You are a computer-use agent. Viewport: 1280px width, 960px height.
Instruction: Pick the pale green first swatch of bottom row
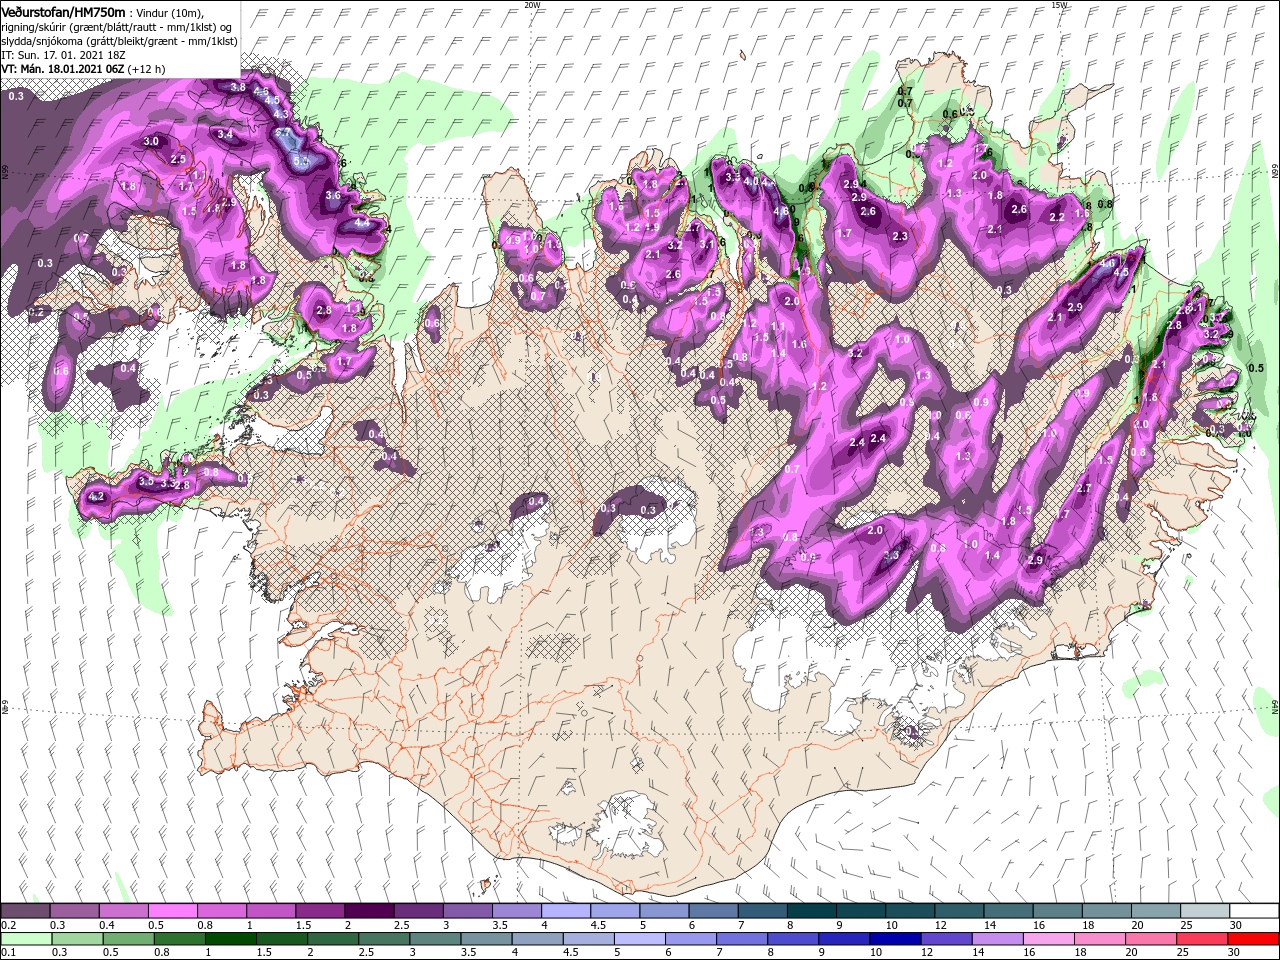click(x=25, y=939)
